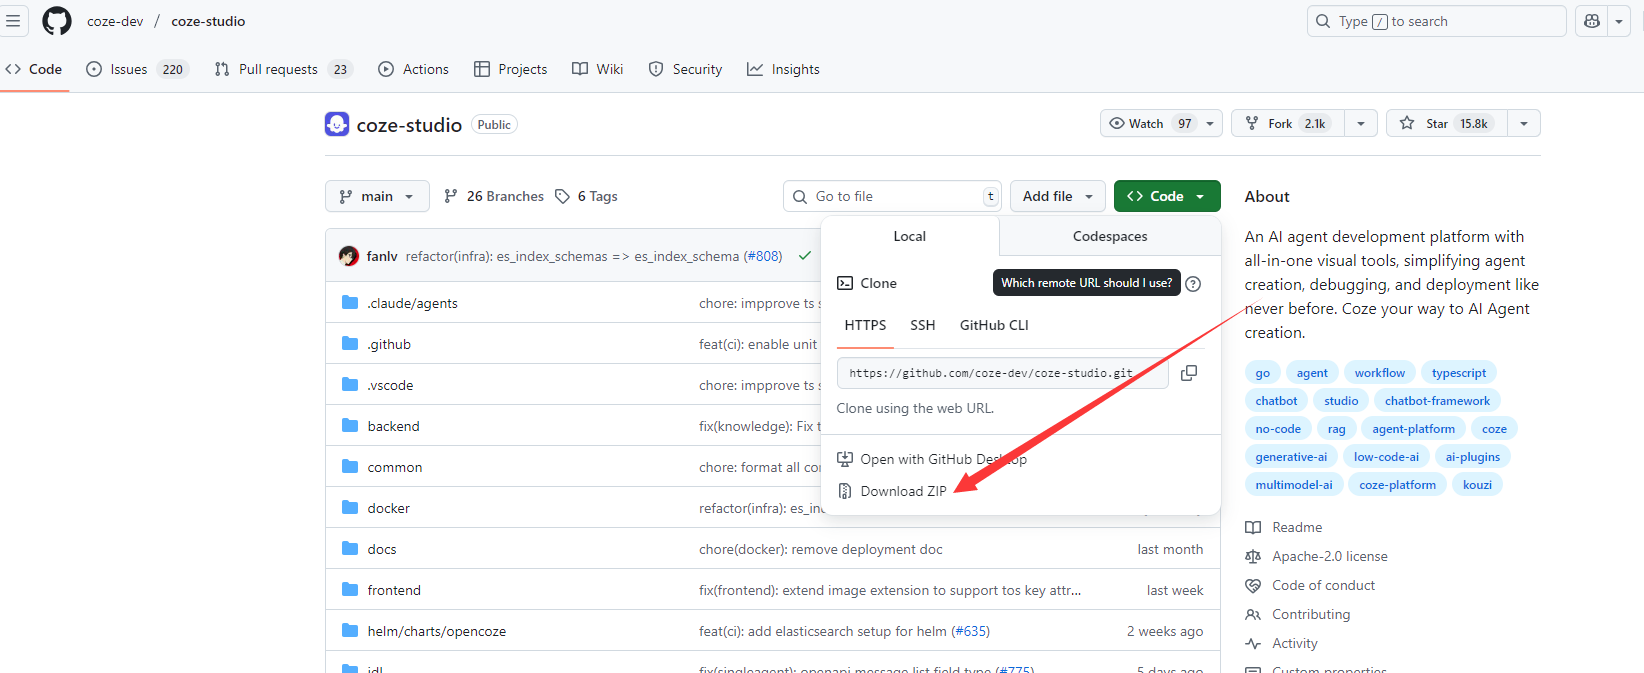Open the coze-studio breadcrumb link

coord(208,21)
